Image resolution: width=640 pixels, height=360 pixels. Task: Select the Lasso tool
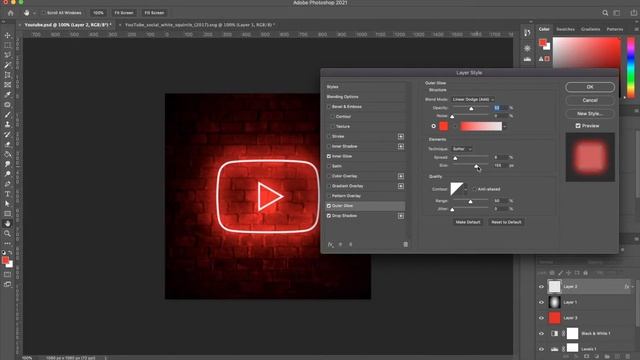pyautogui.click(x=7, y=55)
